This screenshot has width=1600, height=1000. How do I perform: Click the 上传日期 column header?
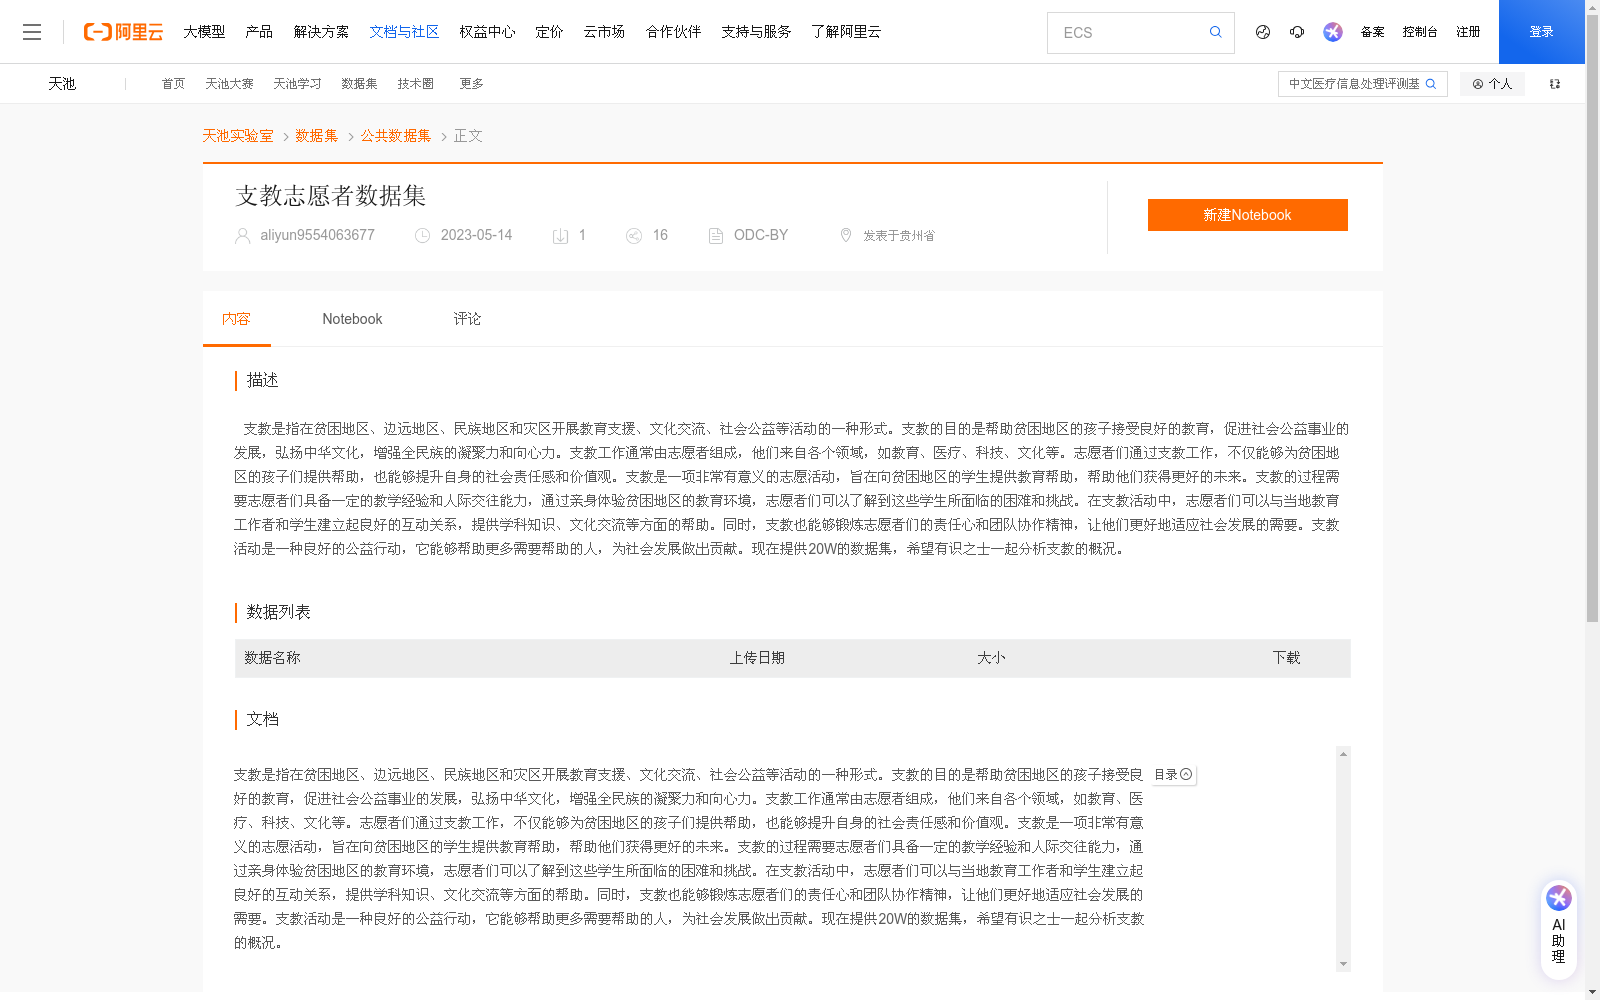pos(757,658)
